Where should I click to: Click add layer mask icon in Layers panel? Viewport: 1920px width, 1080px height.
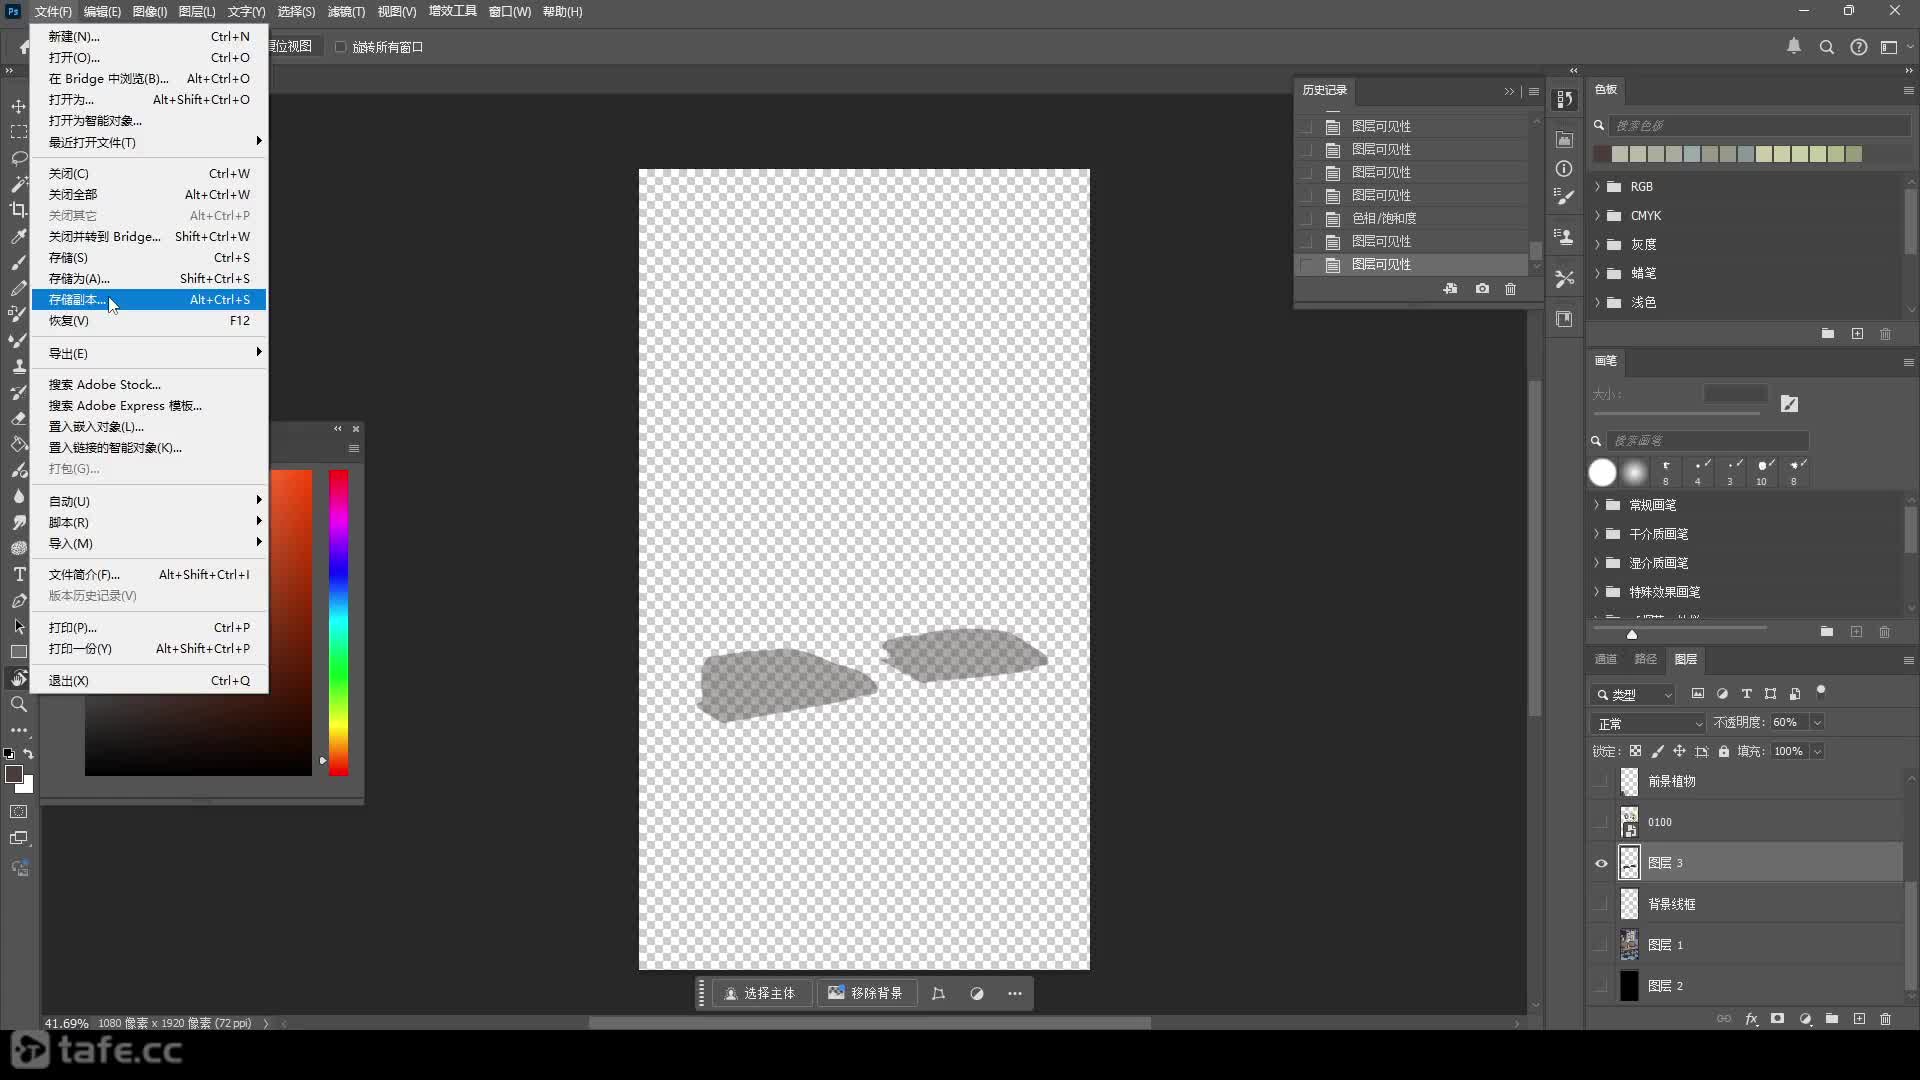coord(1777,1019)
